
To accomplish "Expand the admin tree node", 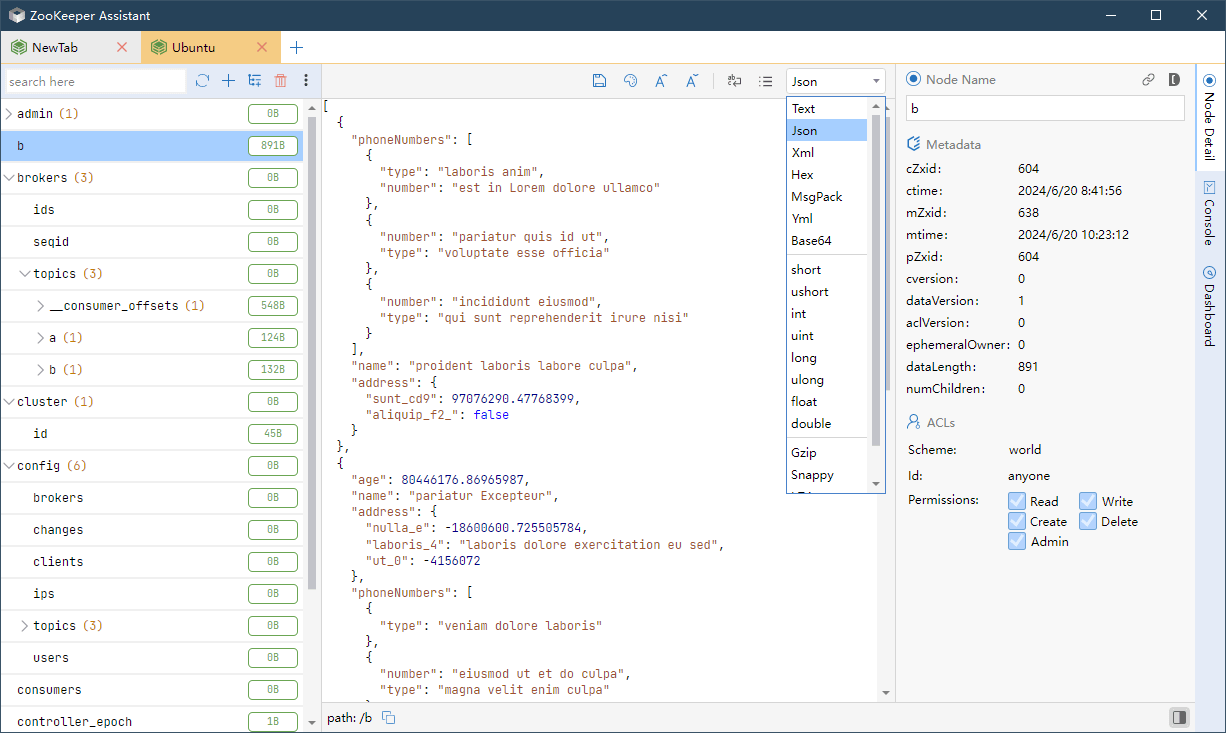I will point(9,114).
